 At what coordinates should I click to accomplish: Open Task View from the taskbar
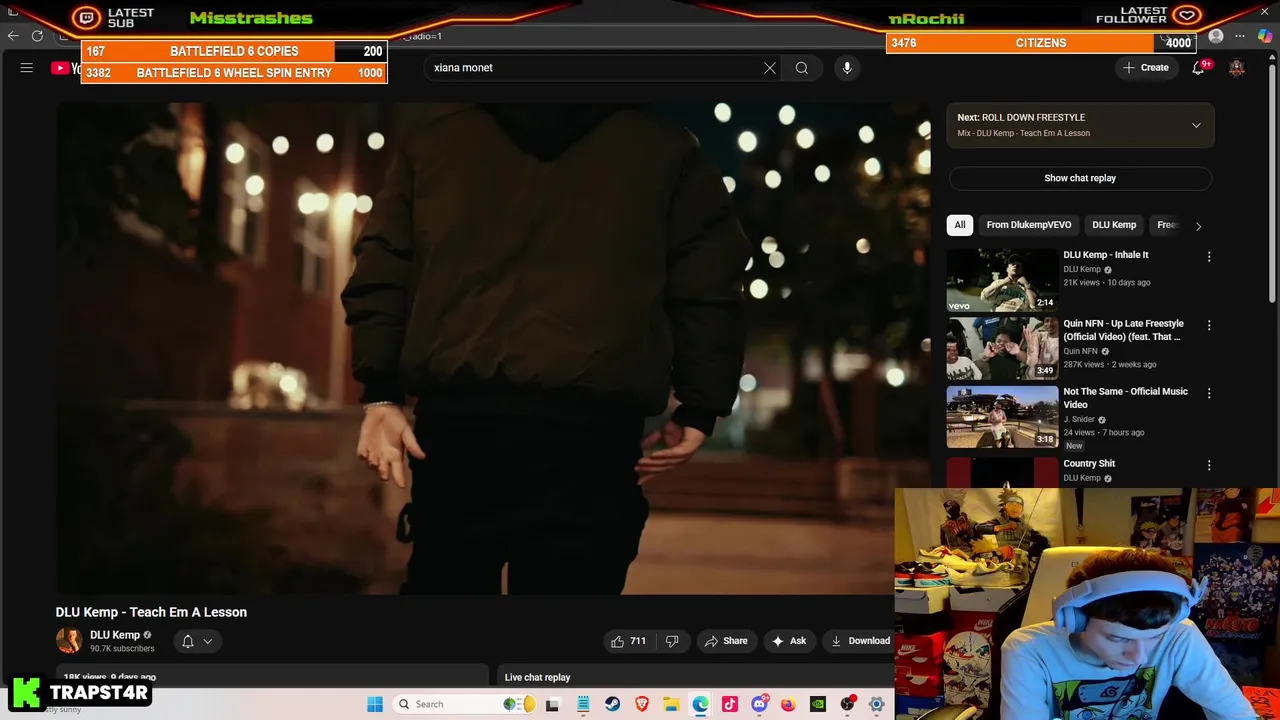(x=552, y=704)
